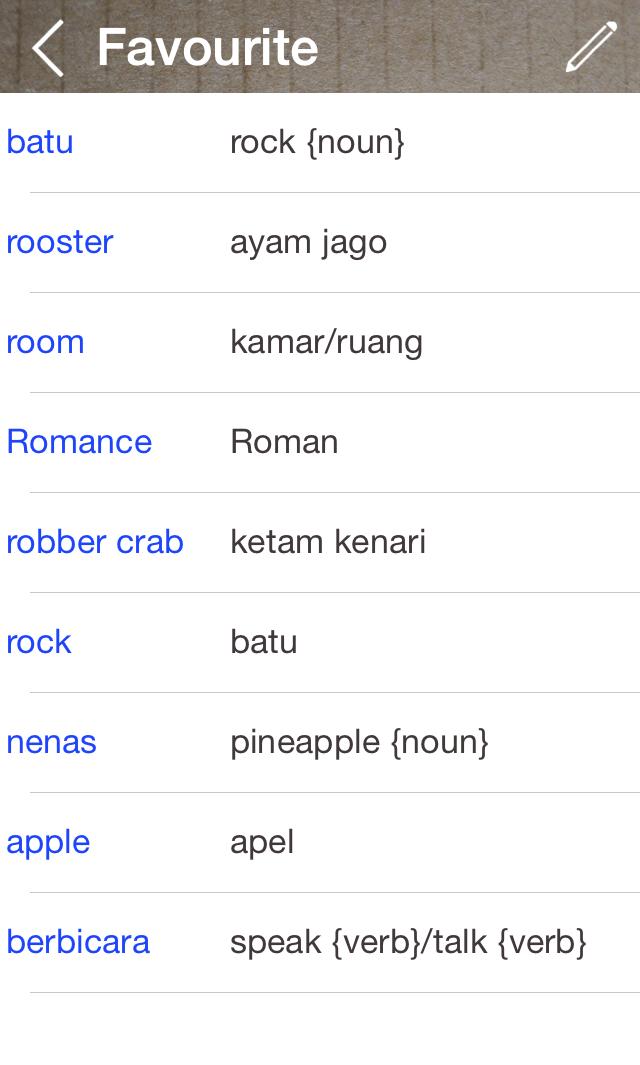
Task: Select the 'robber crab' word
Action: point(95,542)
